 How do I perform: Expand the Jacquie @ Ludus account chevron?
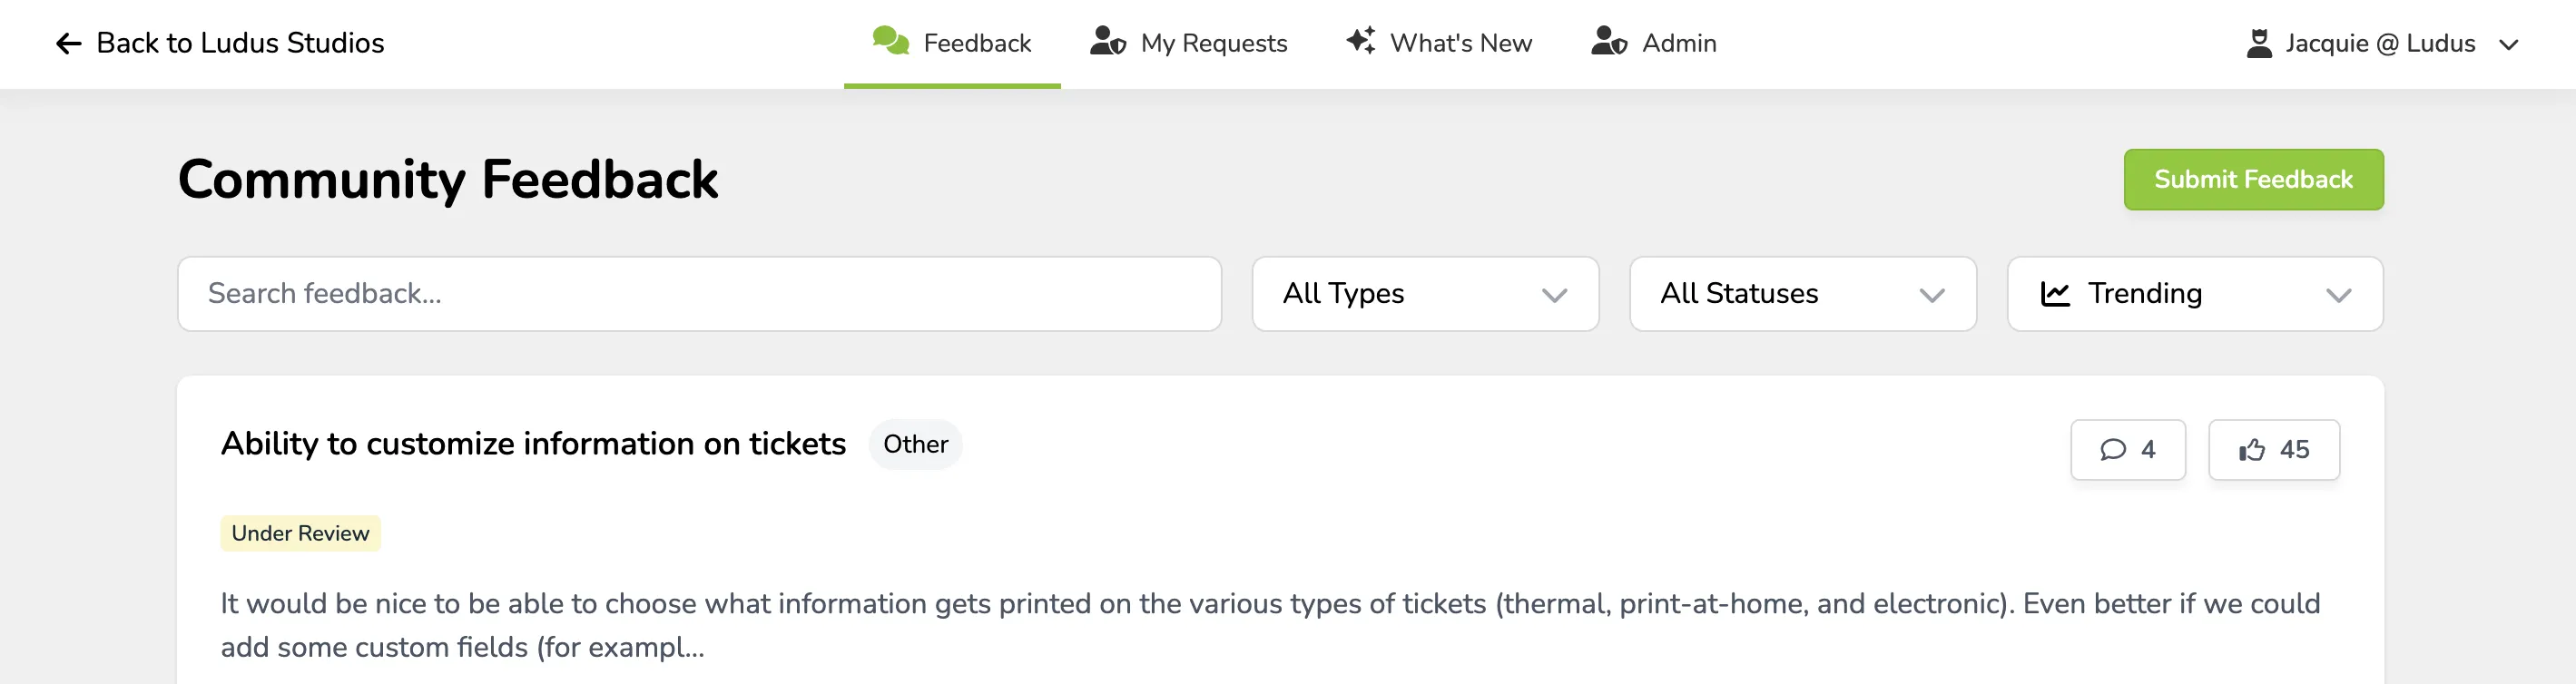(2508, 45)
